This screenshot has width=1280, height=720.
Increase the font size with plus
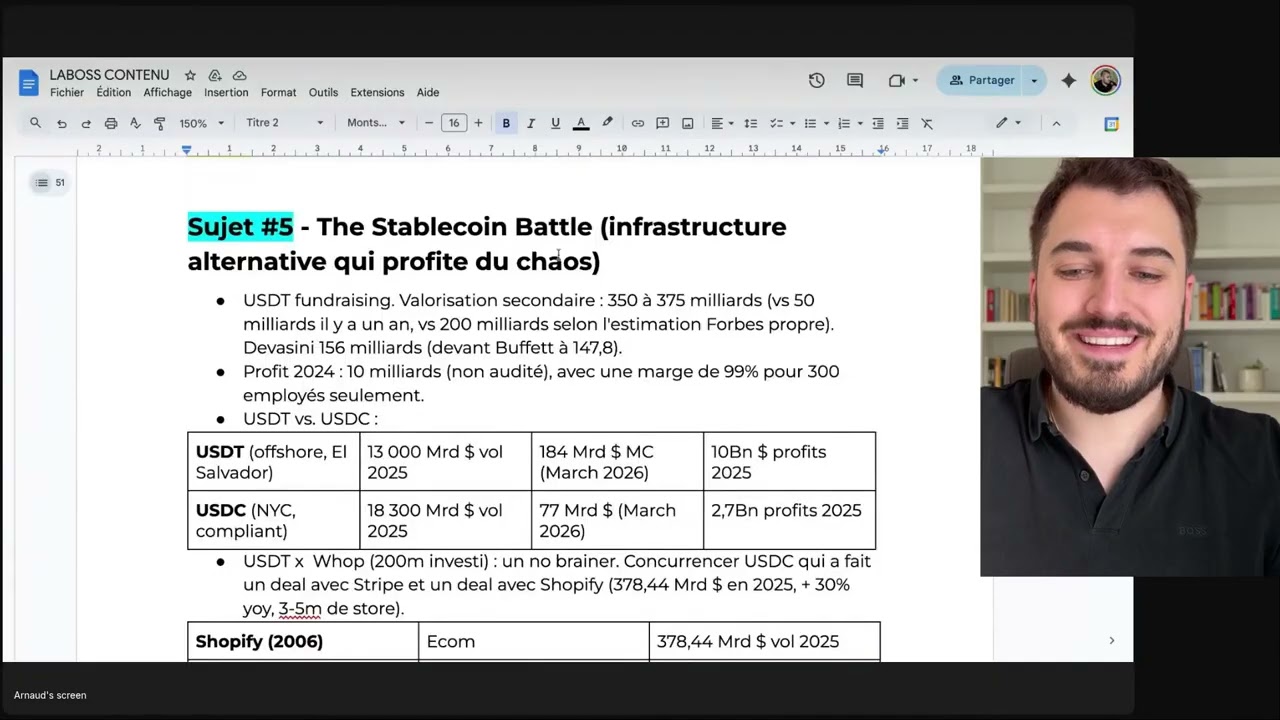478,123
